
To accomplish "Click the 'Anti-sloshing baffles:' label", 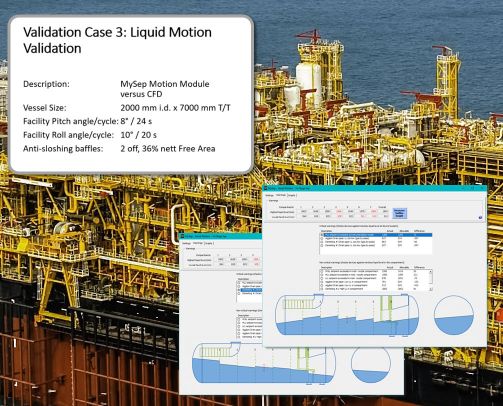I will point(63,149).
